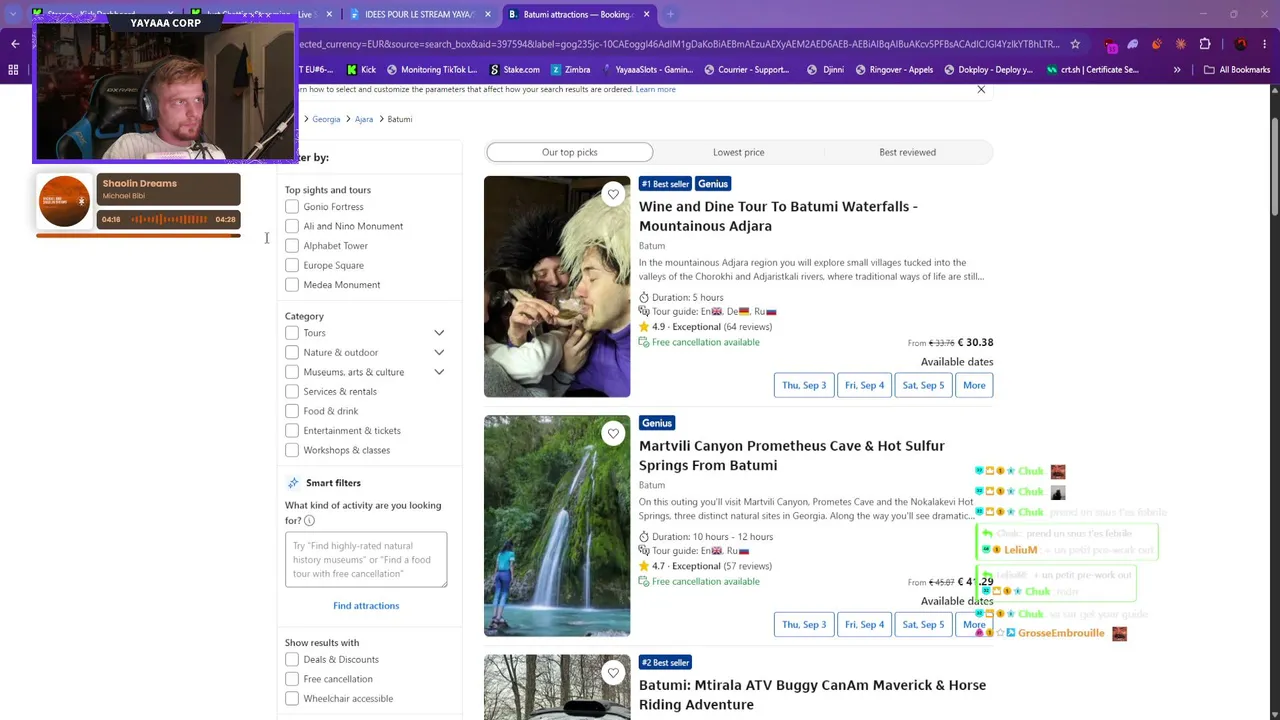Show more bookmarks with the double chevron

(1177, 70)
